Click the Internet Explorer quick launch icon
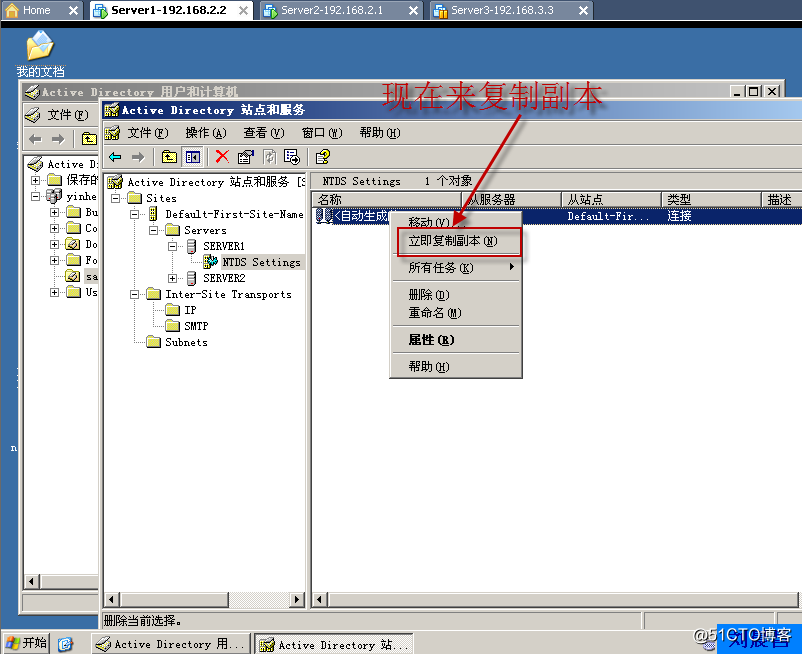 [65, 644]
